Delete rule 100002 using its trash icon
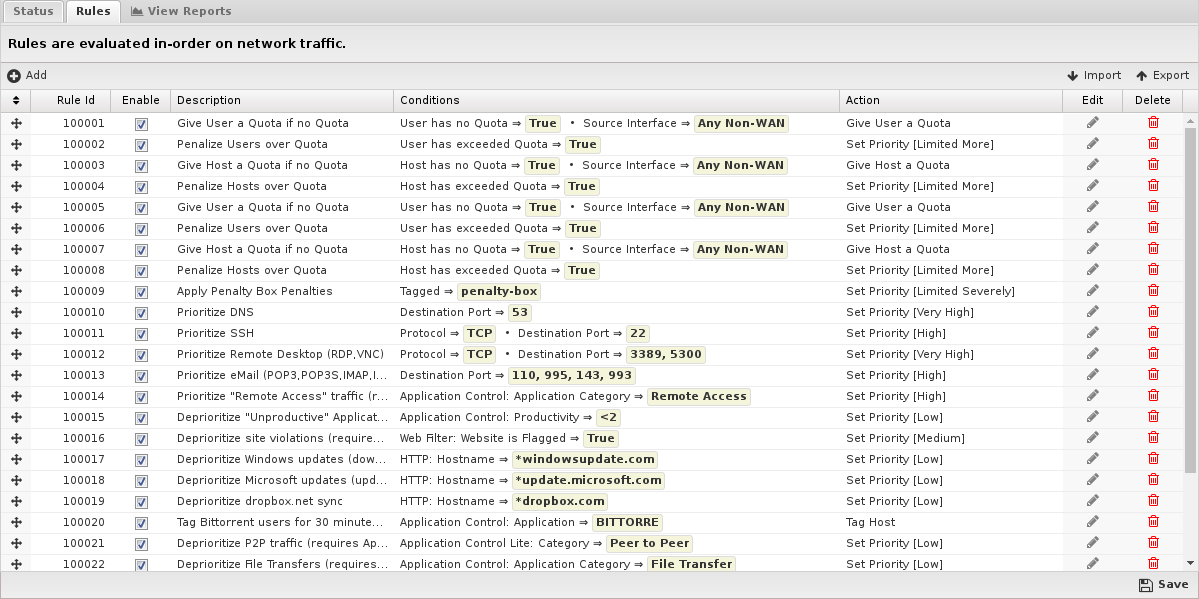This screenshot has height=599, width=1199. (1153, 144)
